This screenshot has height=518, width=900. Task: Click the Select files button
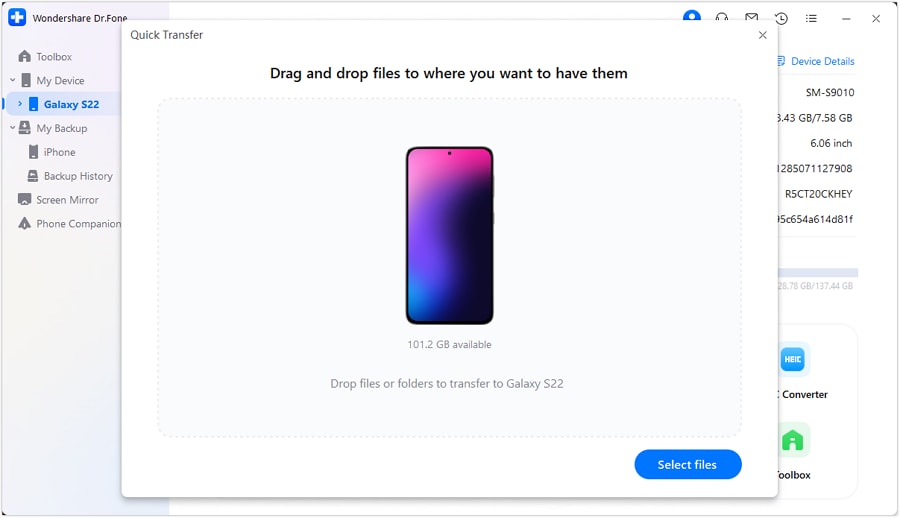click(x=688, y=465)
